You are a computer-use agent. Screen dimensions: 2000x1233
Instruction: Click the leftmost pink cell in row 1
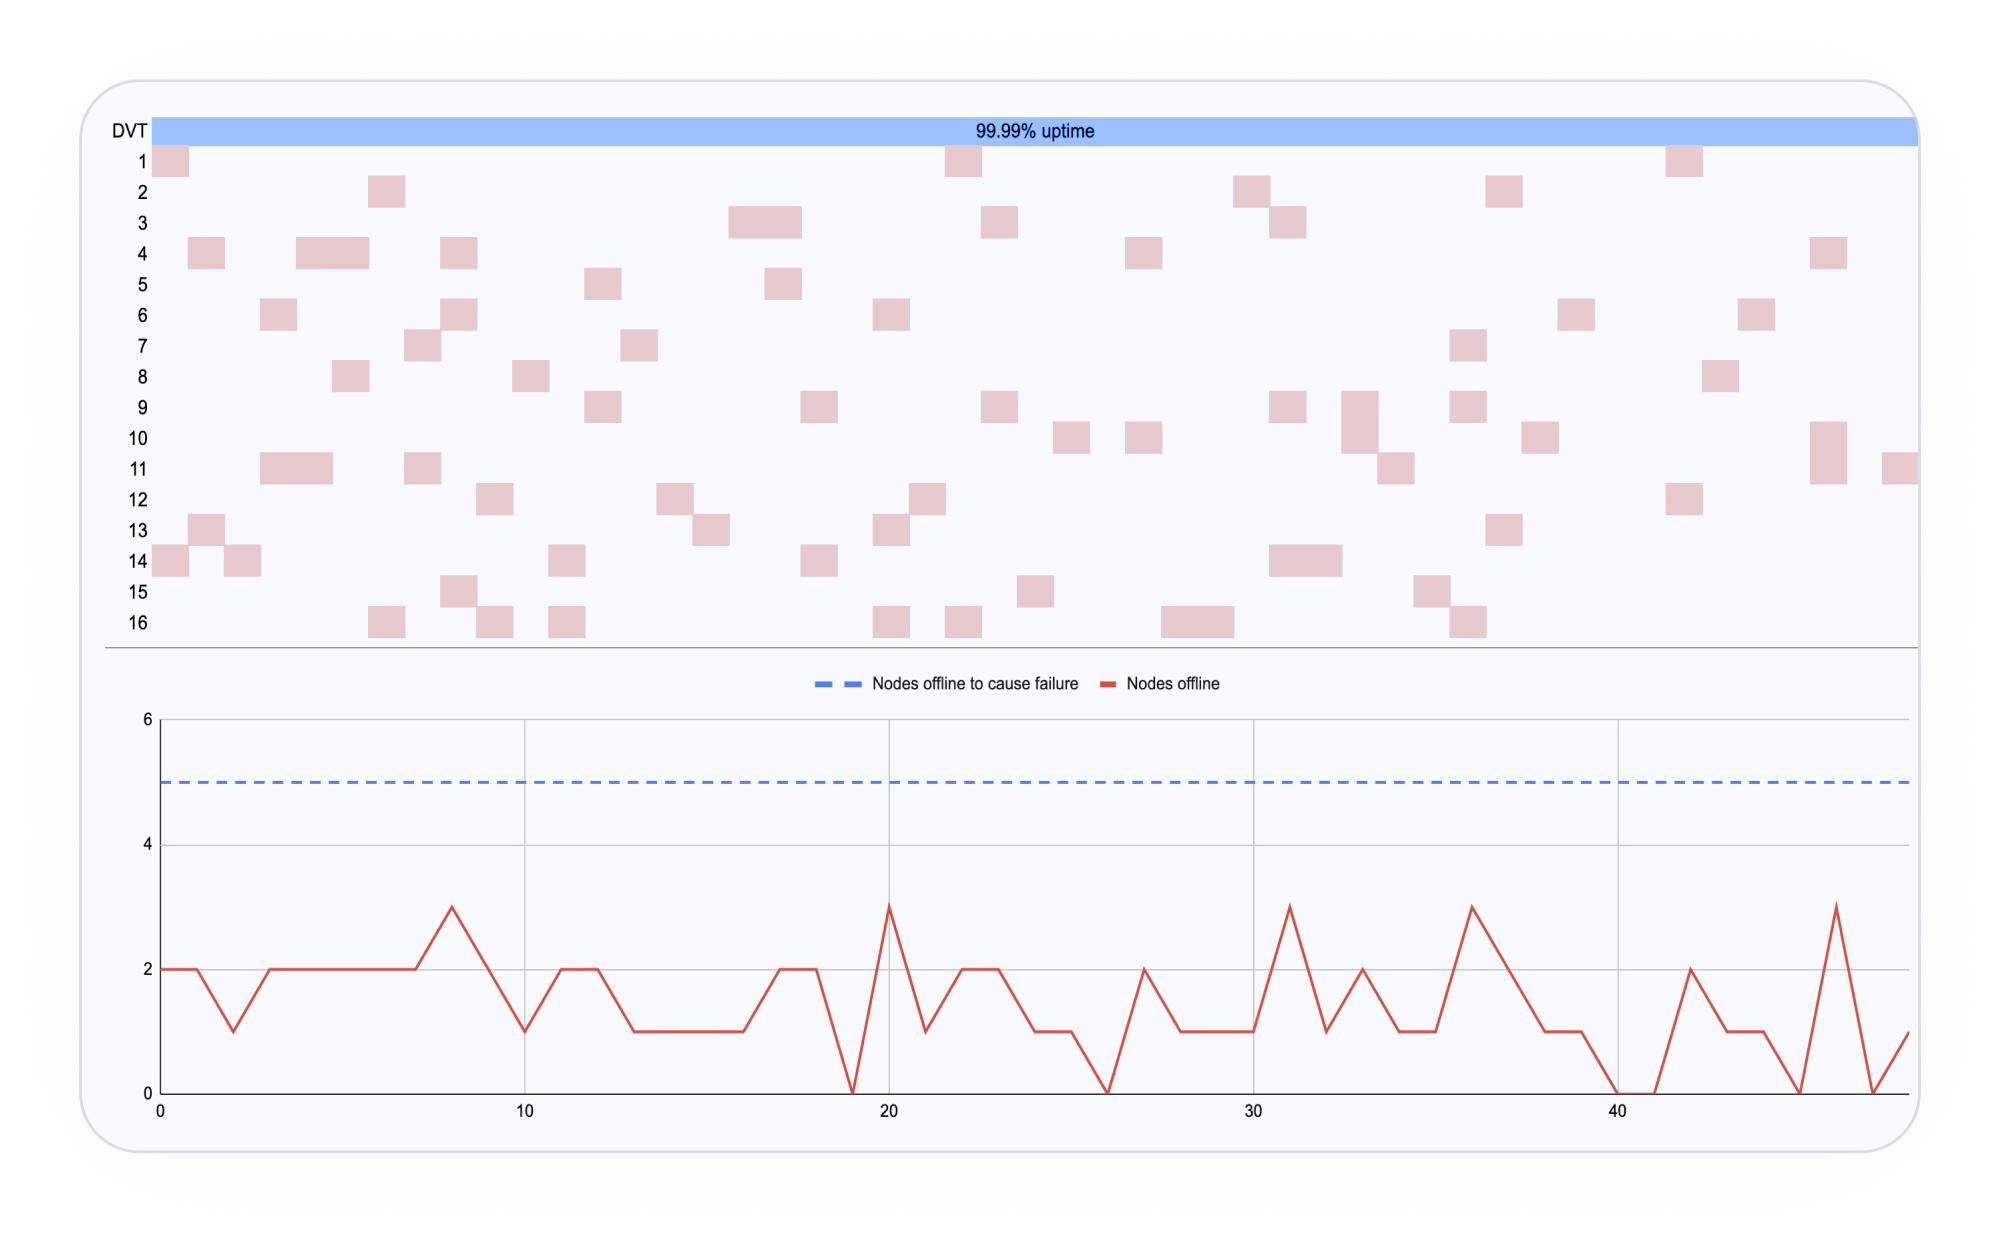point(170,161)
